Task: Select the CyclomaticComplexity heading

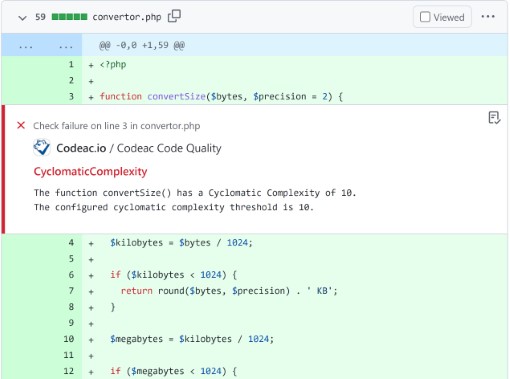Action: (x=90, y=171)
